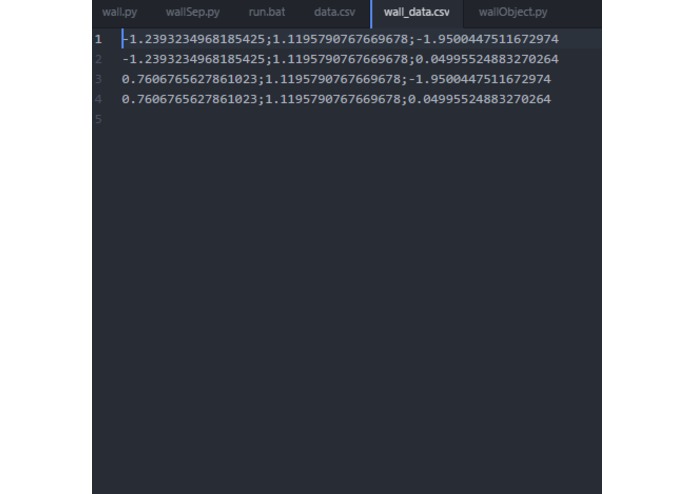
Task: Click line number 1 in gutter
Action: [98, 39]
